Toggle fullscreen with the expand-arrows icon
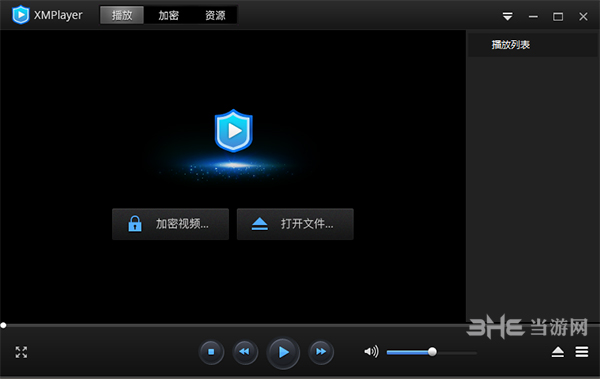 [x=21, y=352]
